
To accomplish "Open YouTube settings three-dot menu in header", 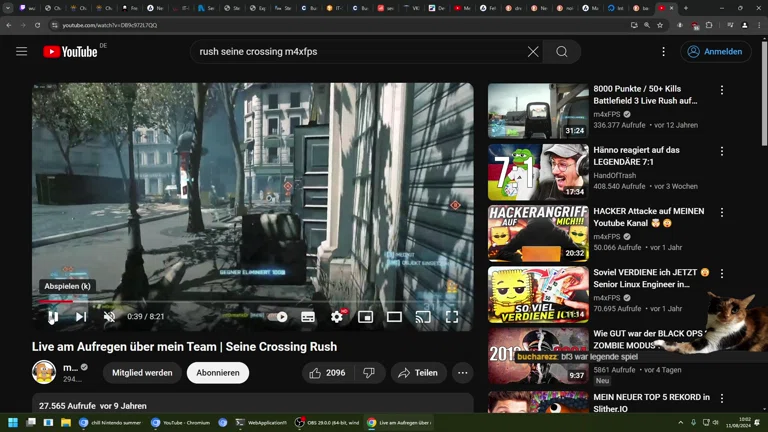I will point(663,51).
